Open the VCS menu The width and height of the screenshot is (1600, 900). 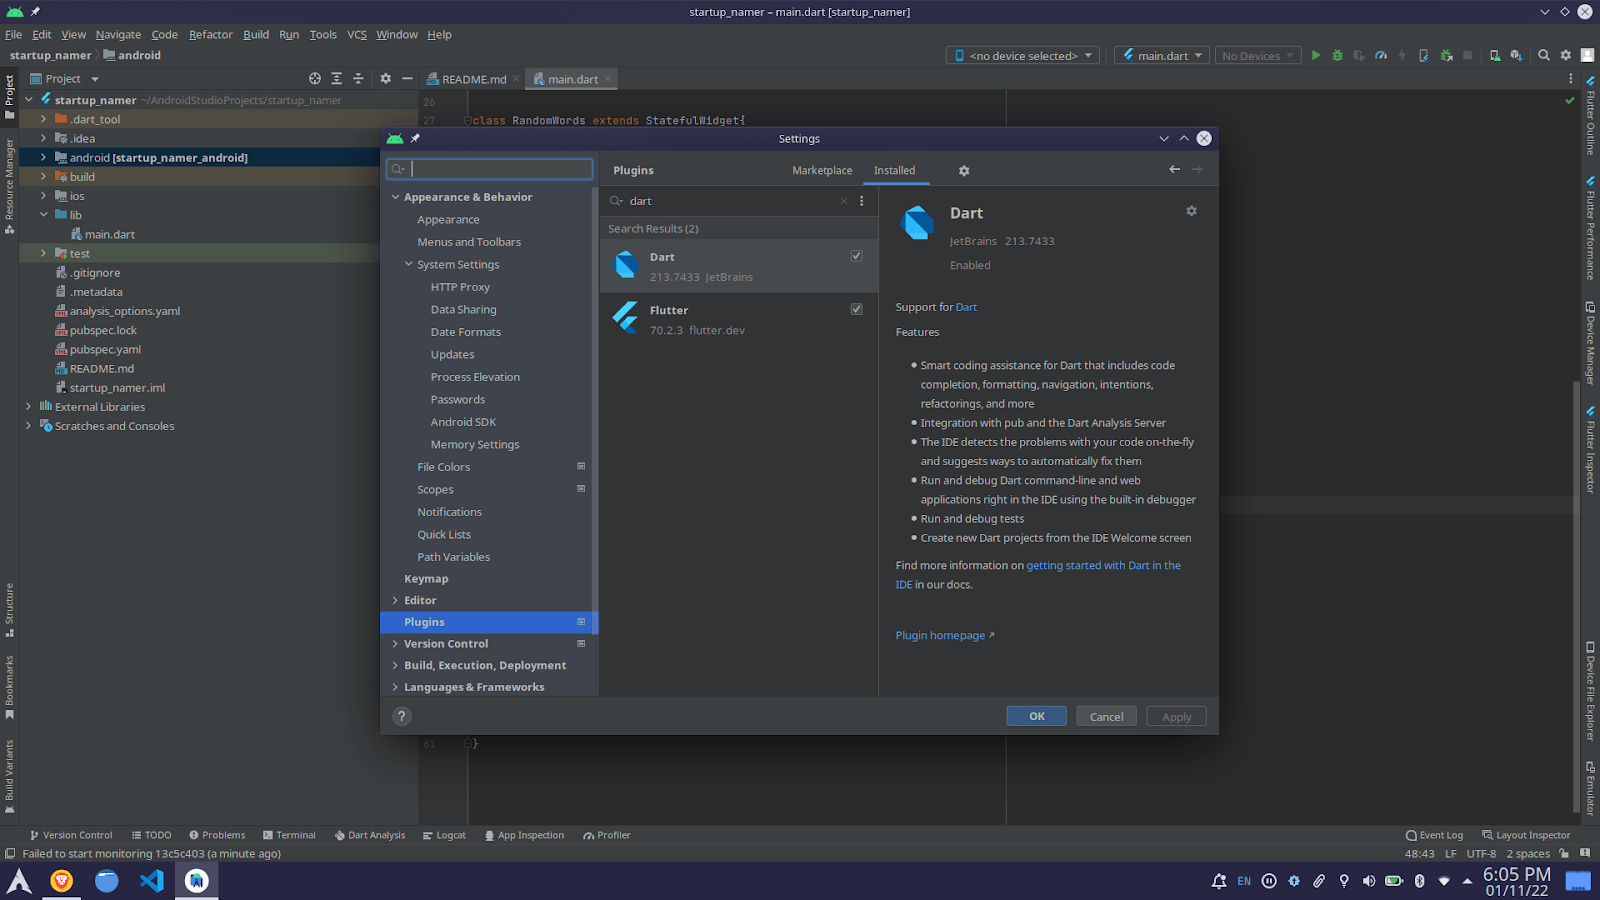point(357,34)
